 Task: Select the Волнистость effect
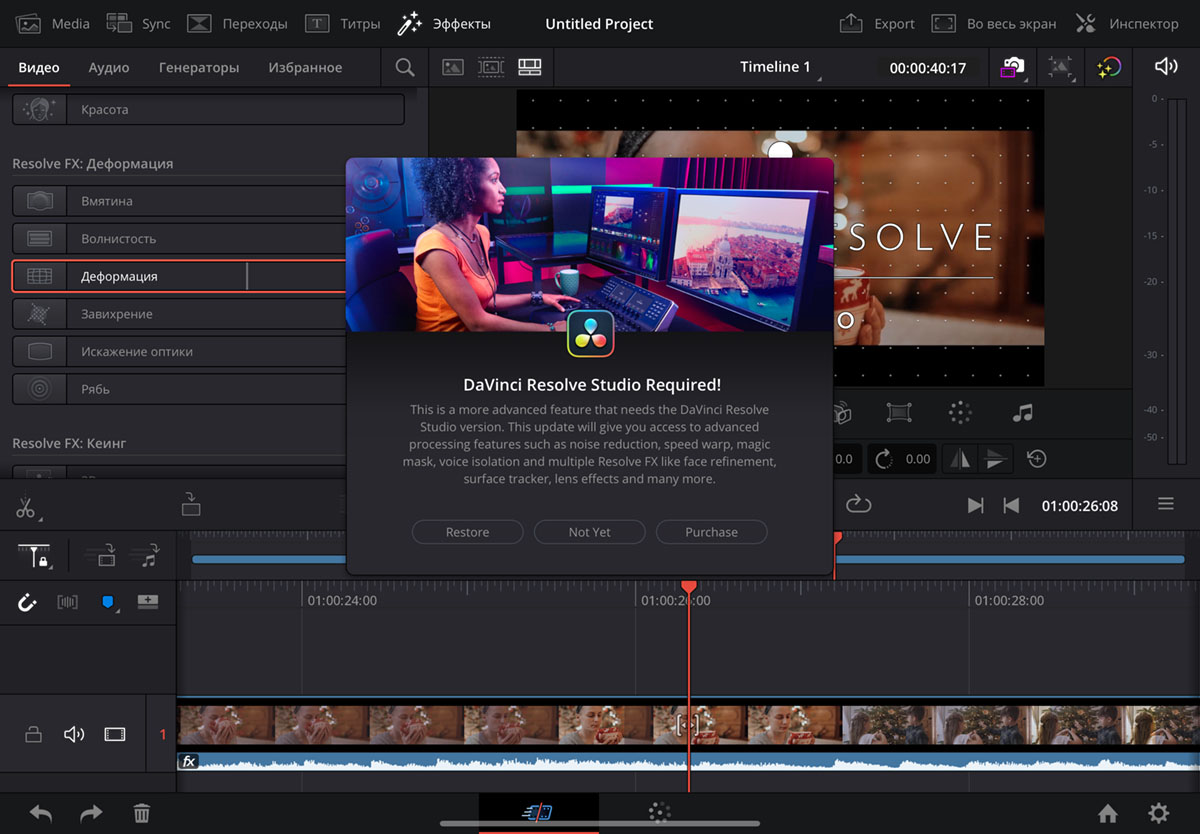pyautogui.click(x=179, y=239)
